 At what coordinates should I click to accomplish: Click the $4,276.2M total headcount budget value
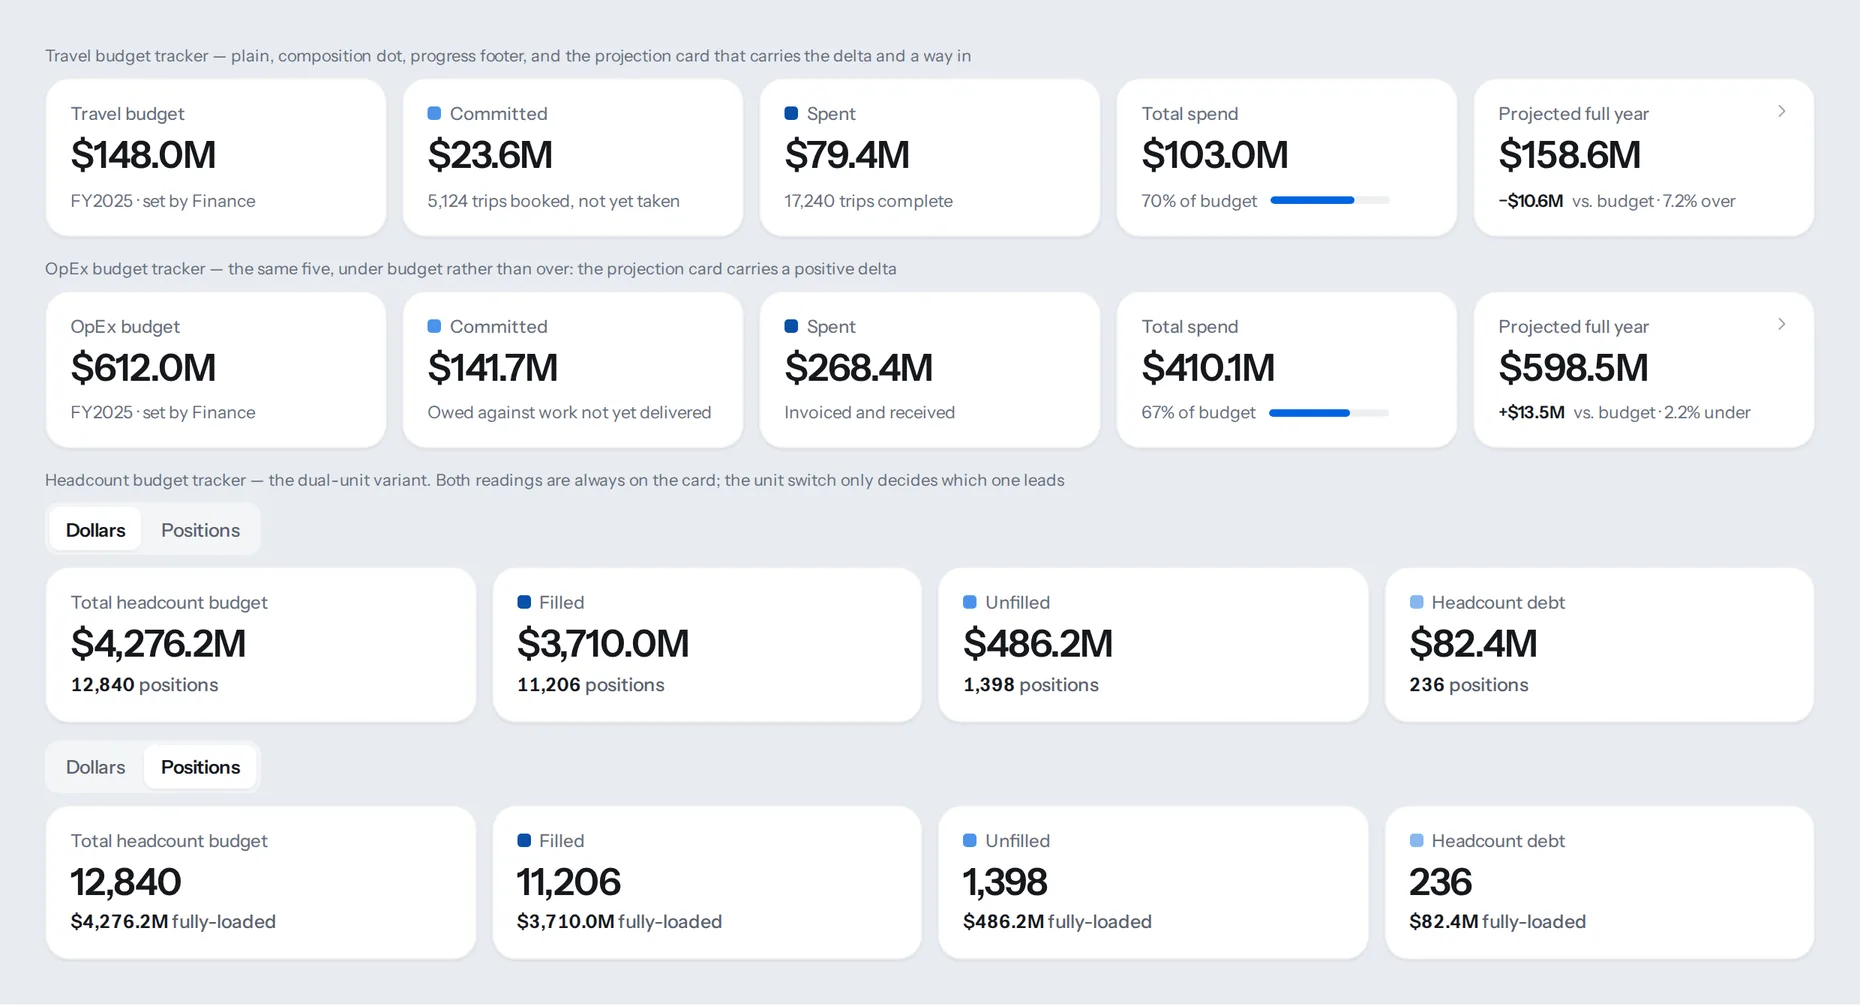158,643
